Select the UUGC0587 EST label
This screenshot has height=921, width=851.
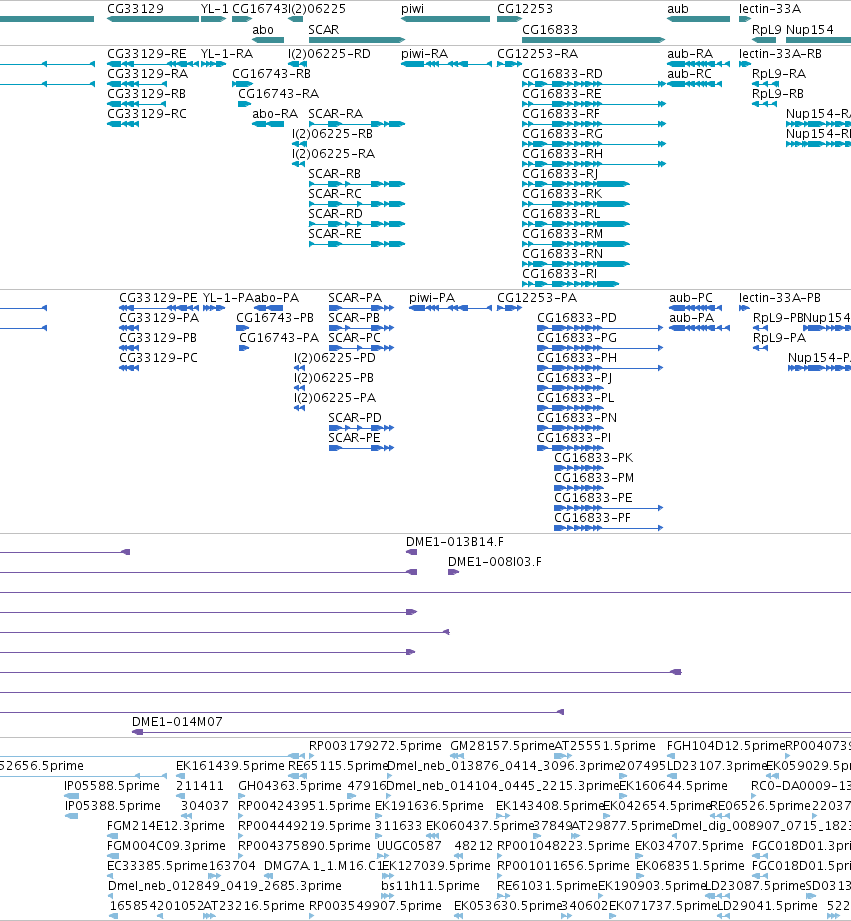click(408, 845)
